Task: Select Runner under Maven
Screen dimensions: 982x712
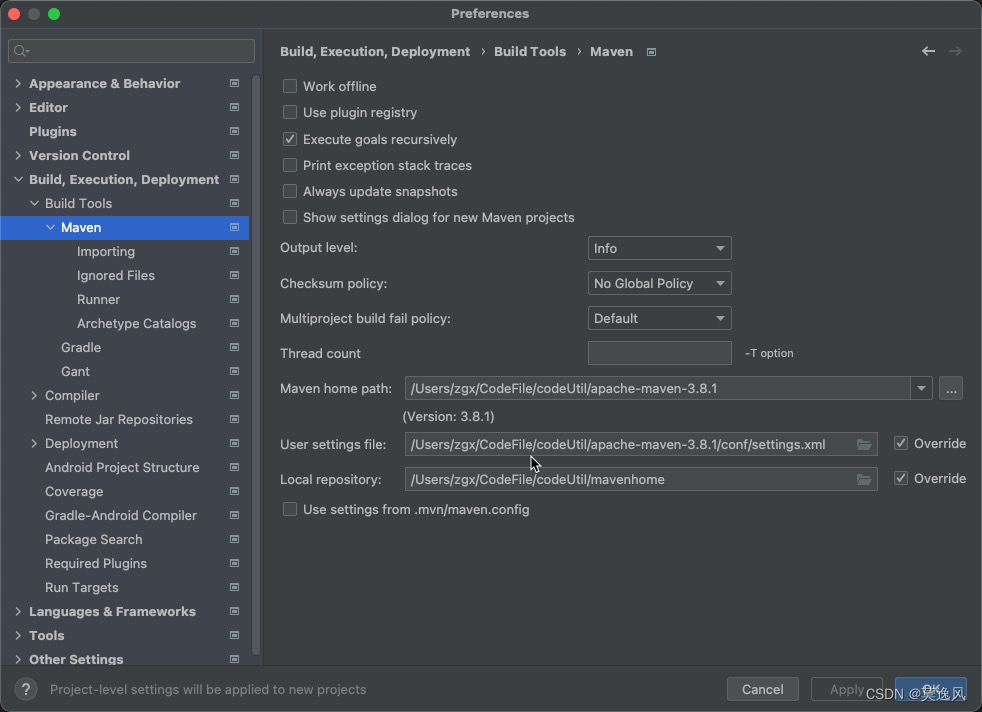Action: [98, 299]
